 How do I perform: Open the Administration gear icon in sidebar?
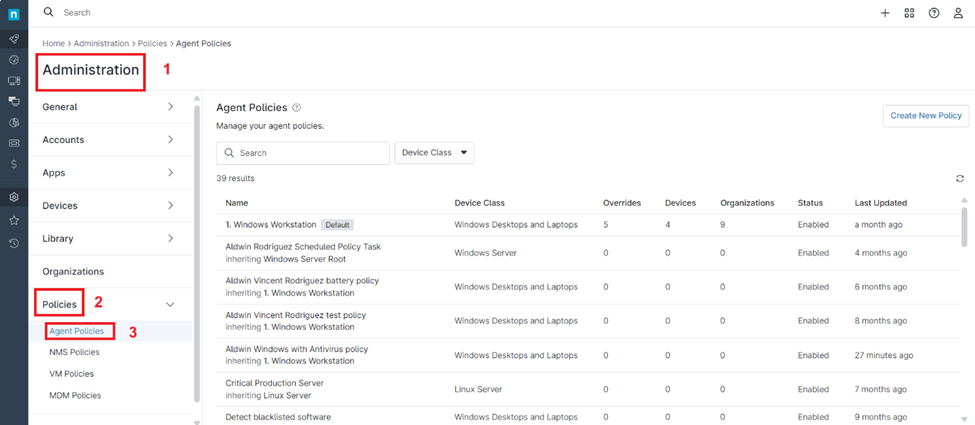(x=14, y=197)
